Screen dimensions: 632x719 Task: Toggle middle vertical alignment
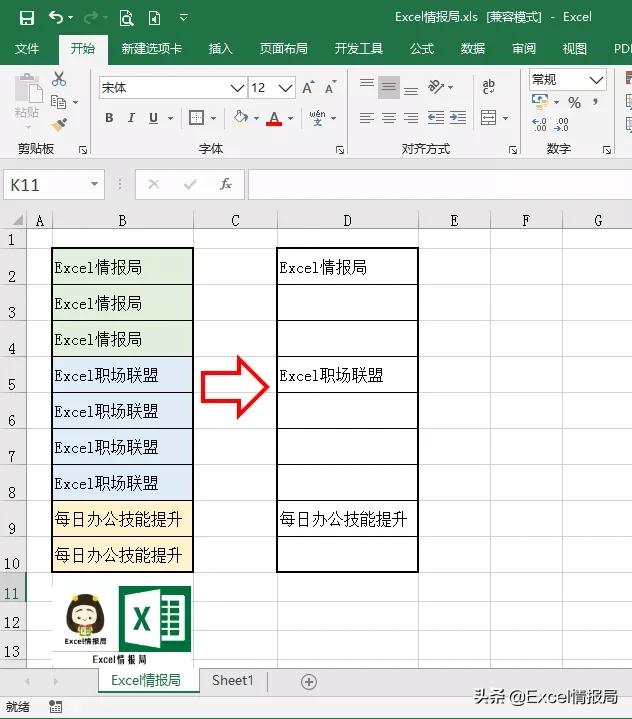[388, 87]
